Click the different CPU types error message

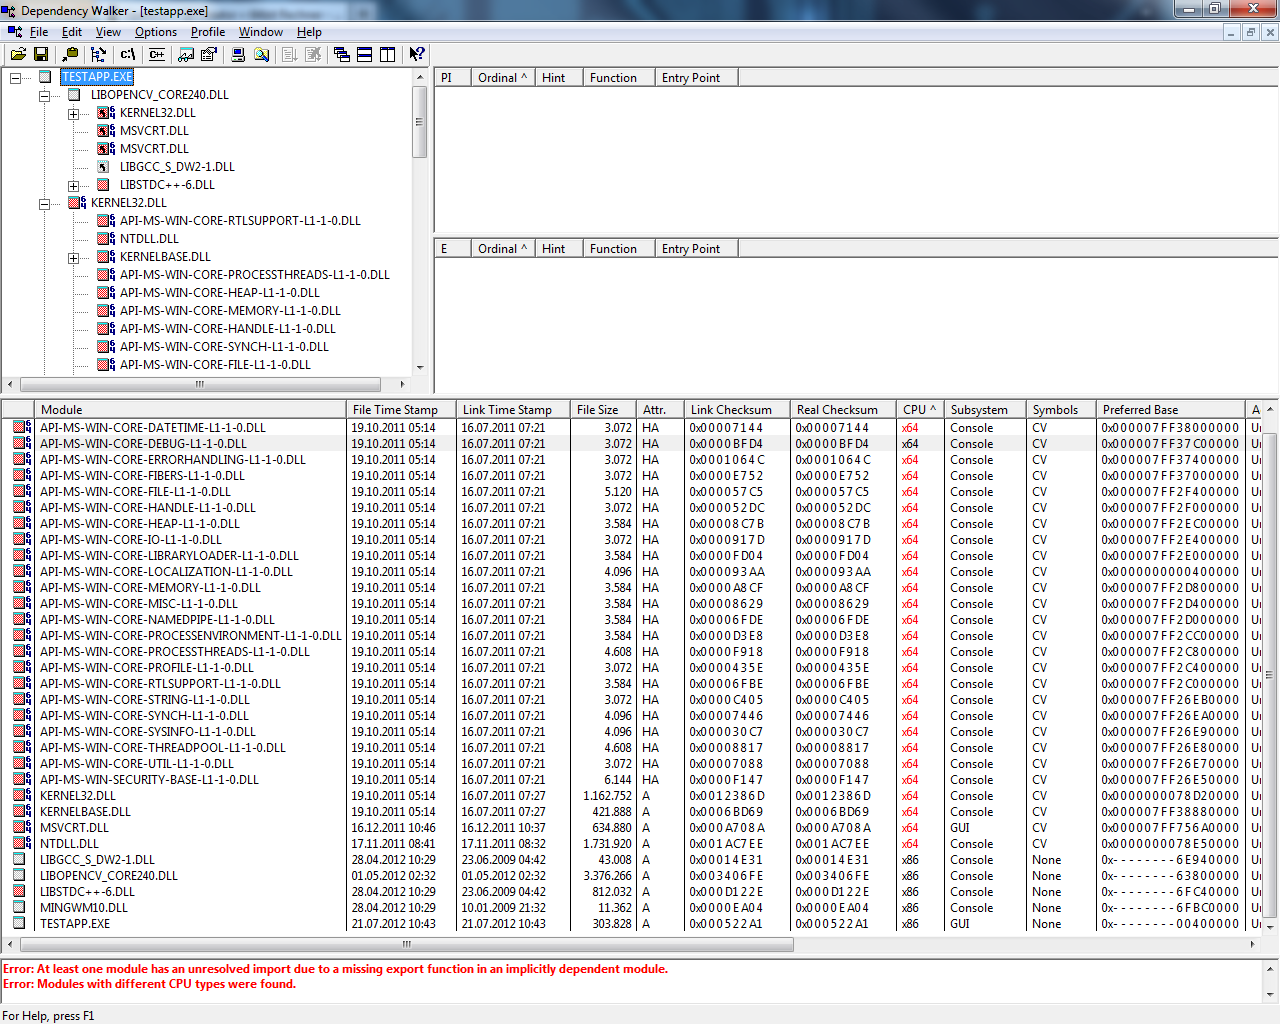[x=149, y=984]
